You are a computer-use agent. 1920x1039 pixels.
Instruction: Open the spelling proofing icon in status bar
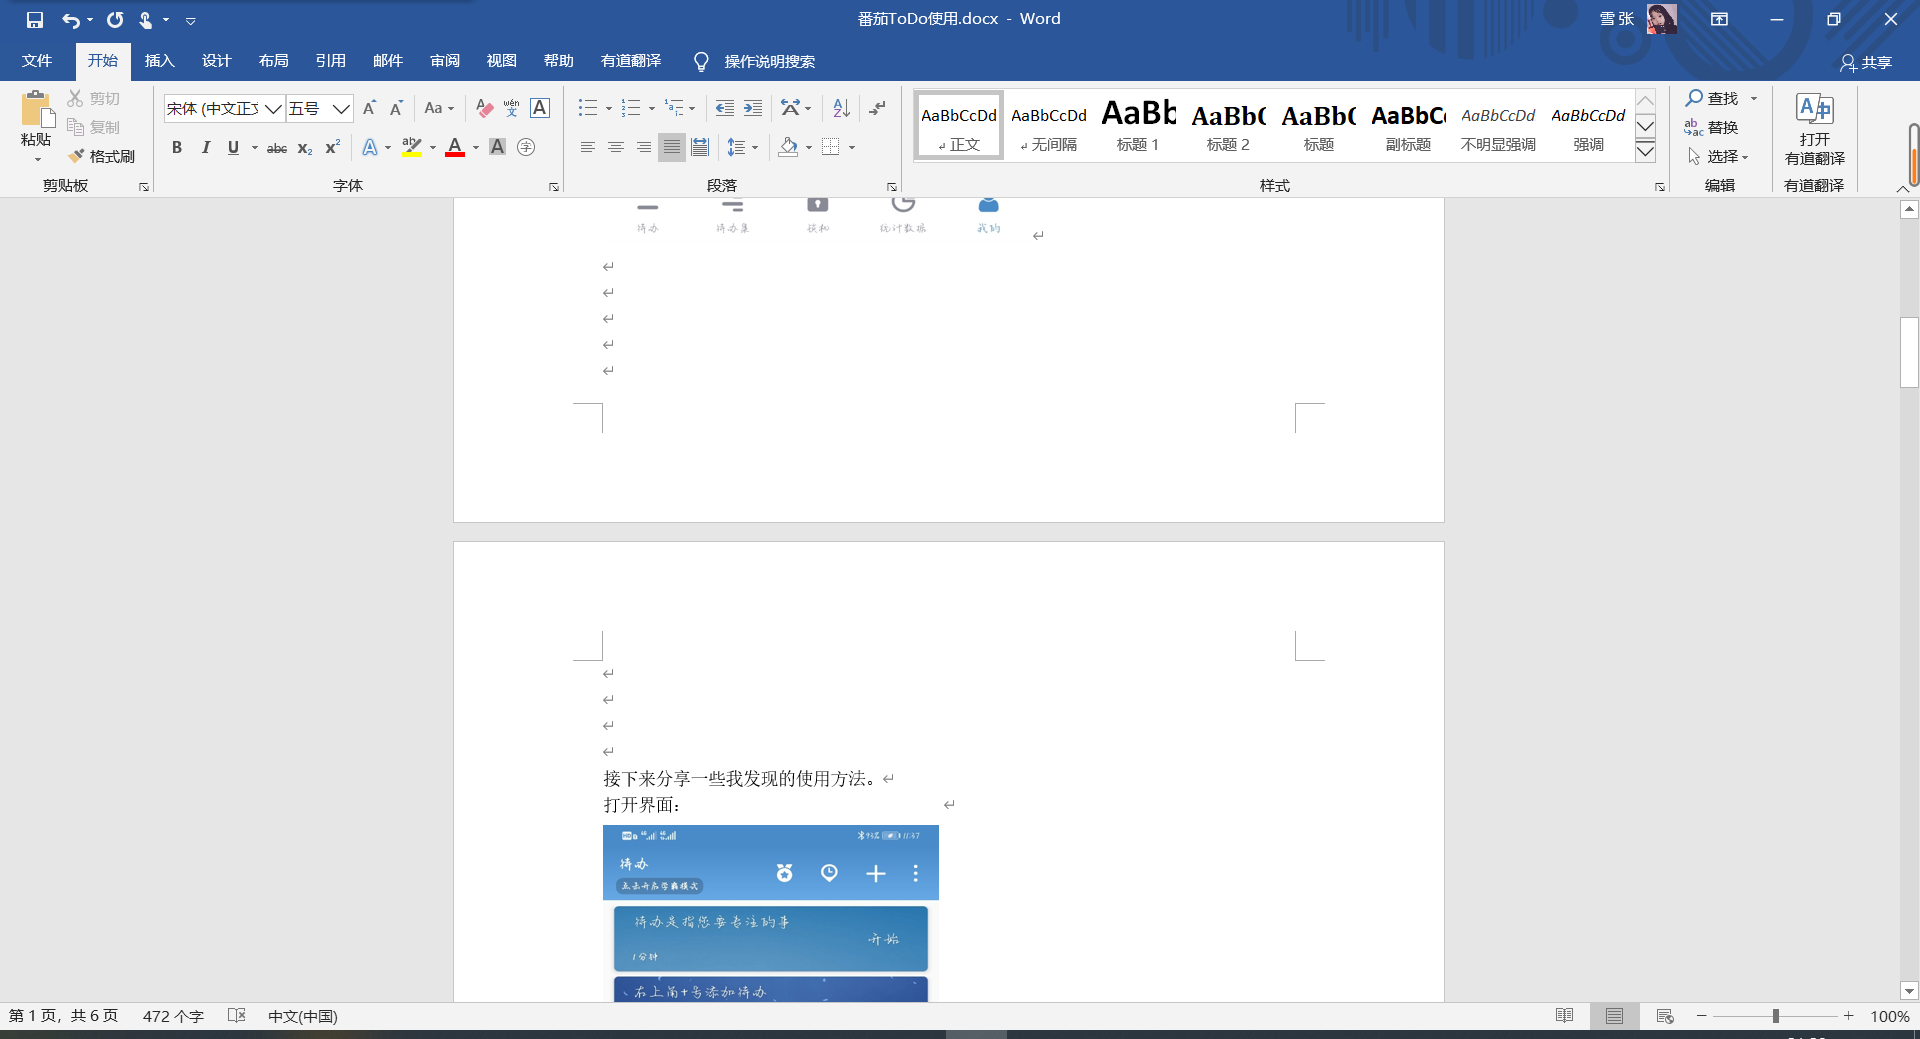click(237, 1015)
